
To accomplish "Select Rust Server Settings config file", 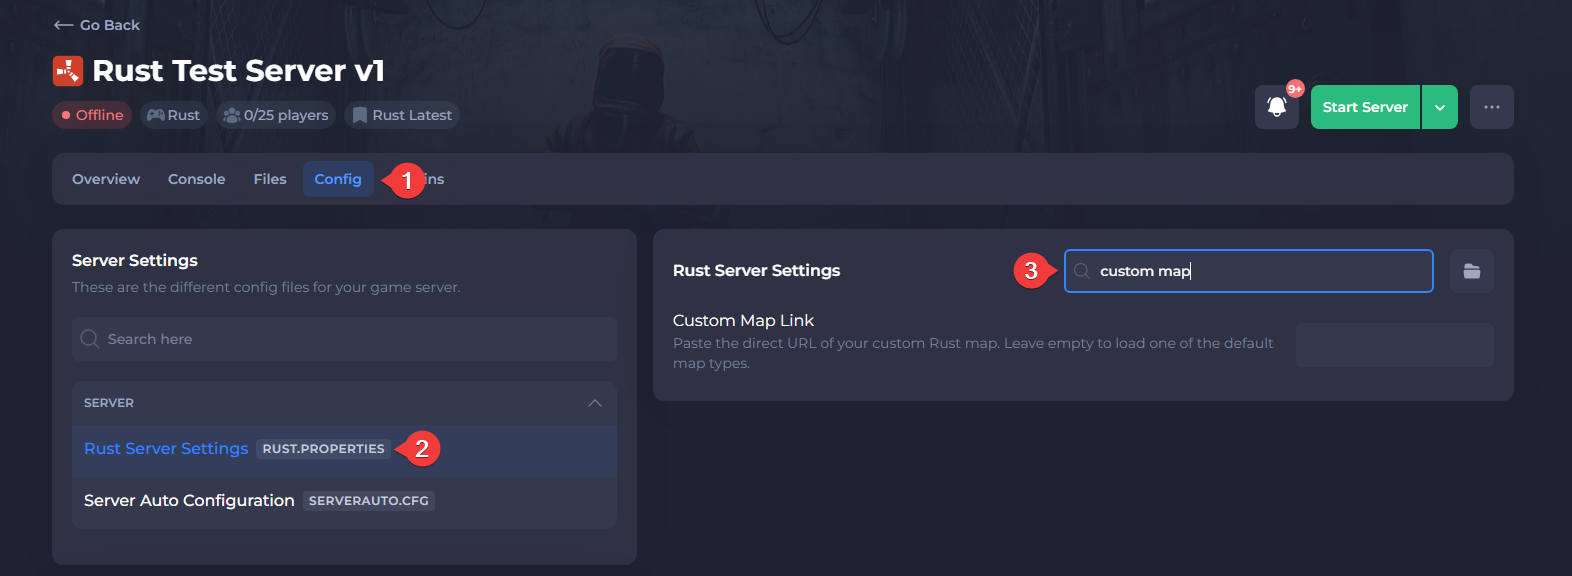I will pos(166,449).
